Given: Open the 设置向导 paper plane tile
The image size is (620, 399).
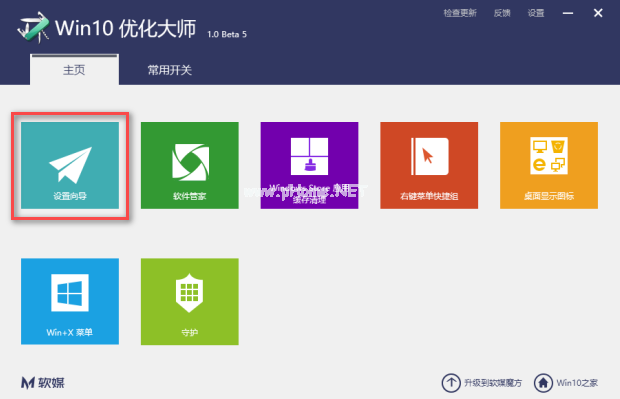Looking at the screenshot, I should (x=70, y=165).
